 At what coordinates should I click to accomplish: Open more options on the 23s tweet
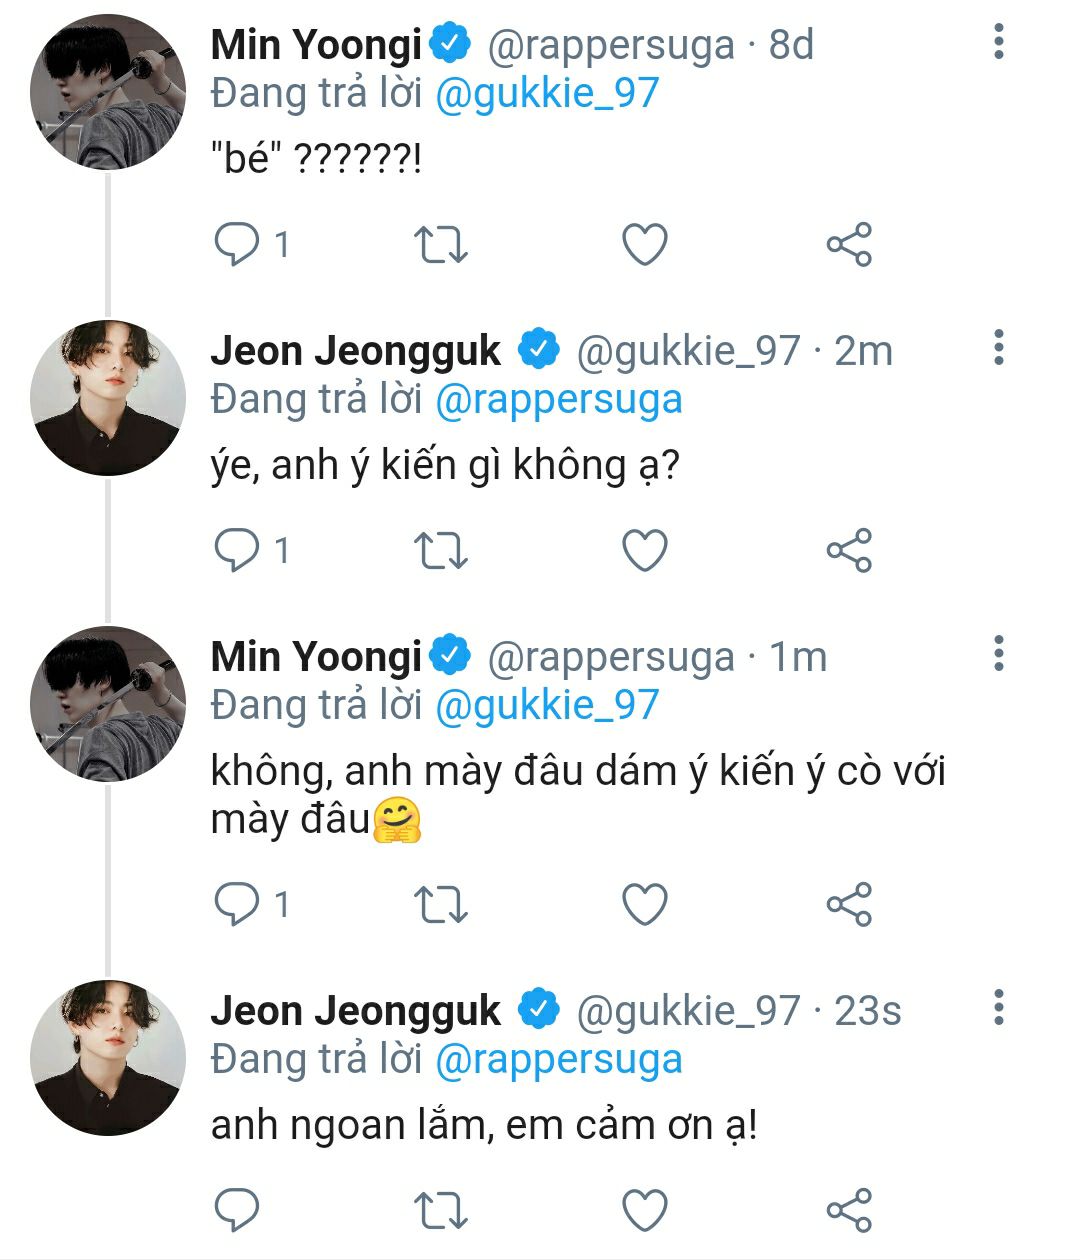pyautogui.click(x=998, y=1008)
